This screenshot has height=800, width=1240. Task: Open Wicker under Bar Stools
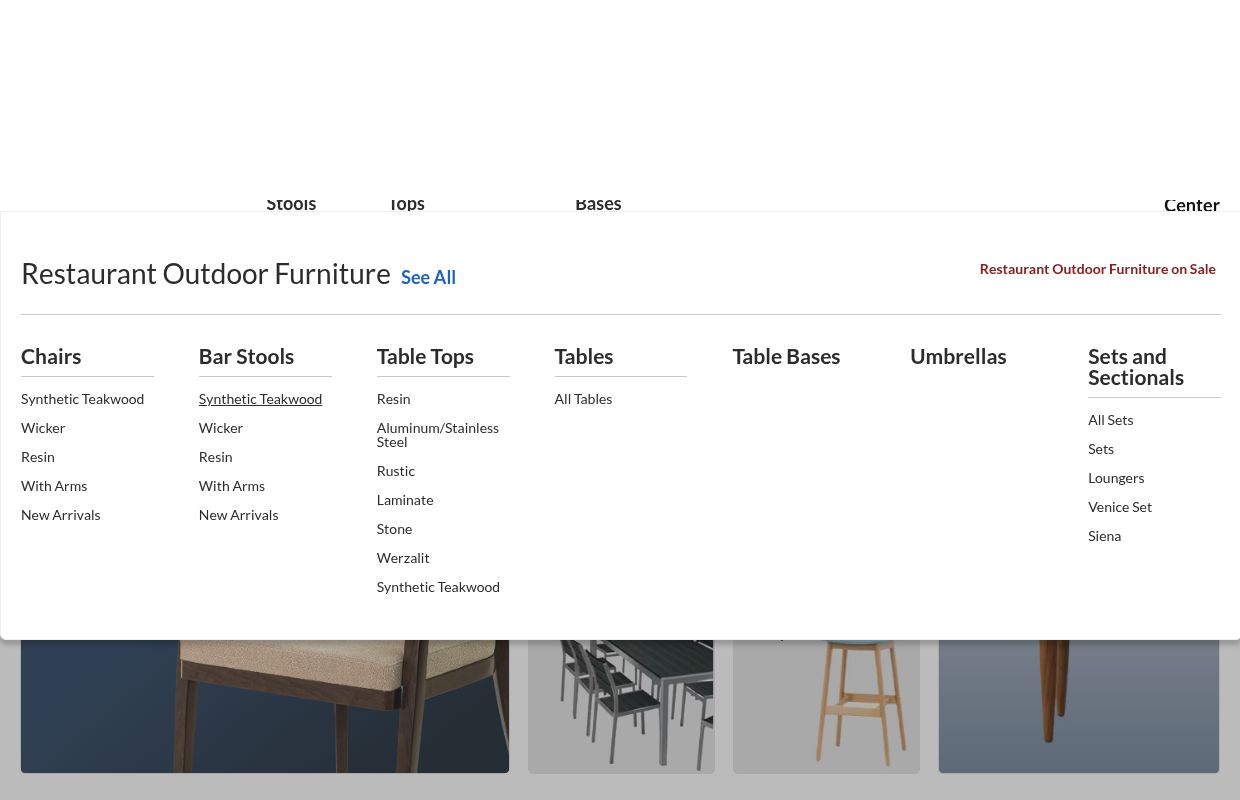220,427
